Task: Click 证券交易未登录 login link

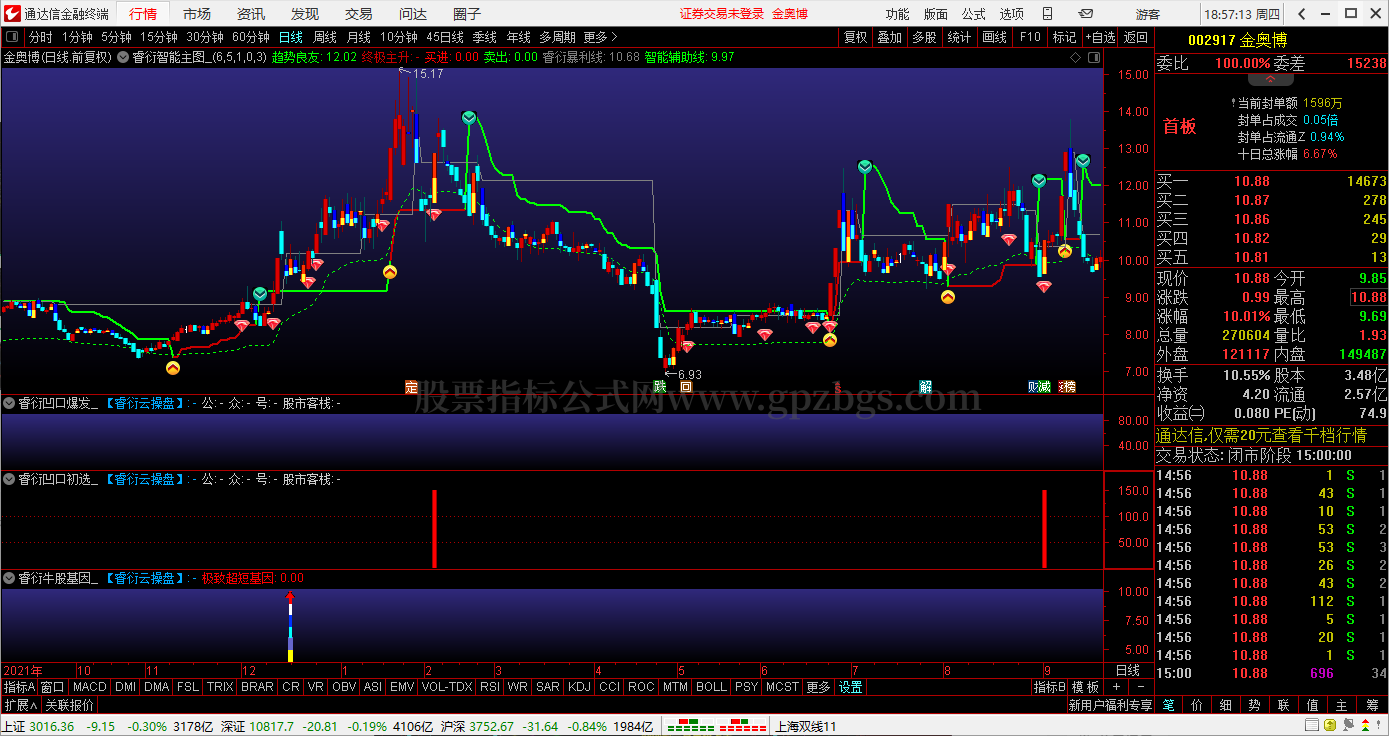Action: pos(721,14)
